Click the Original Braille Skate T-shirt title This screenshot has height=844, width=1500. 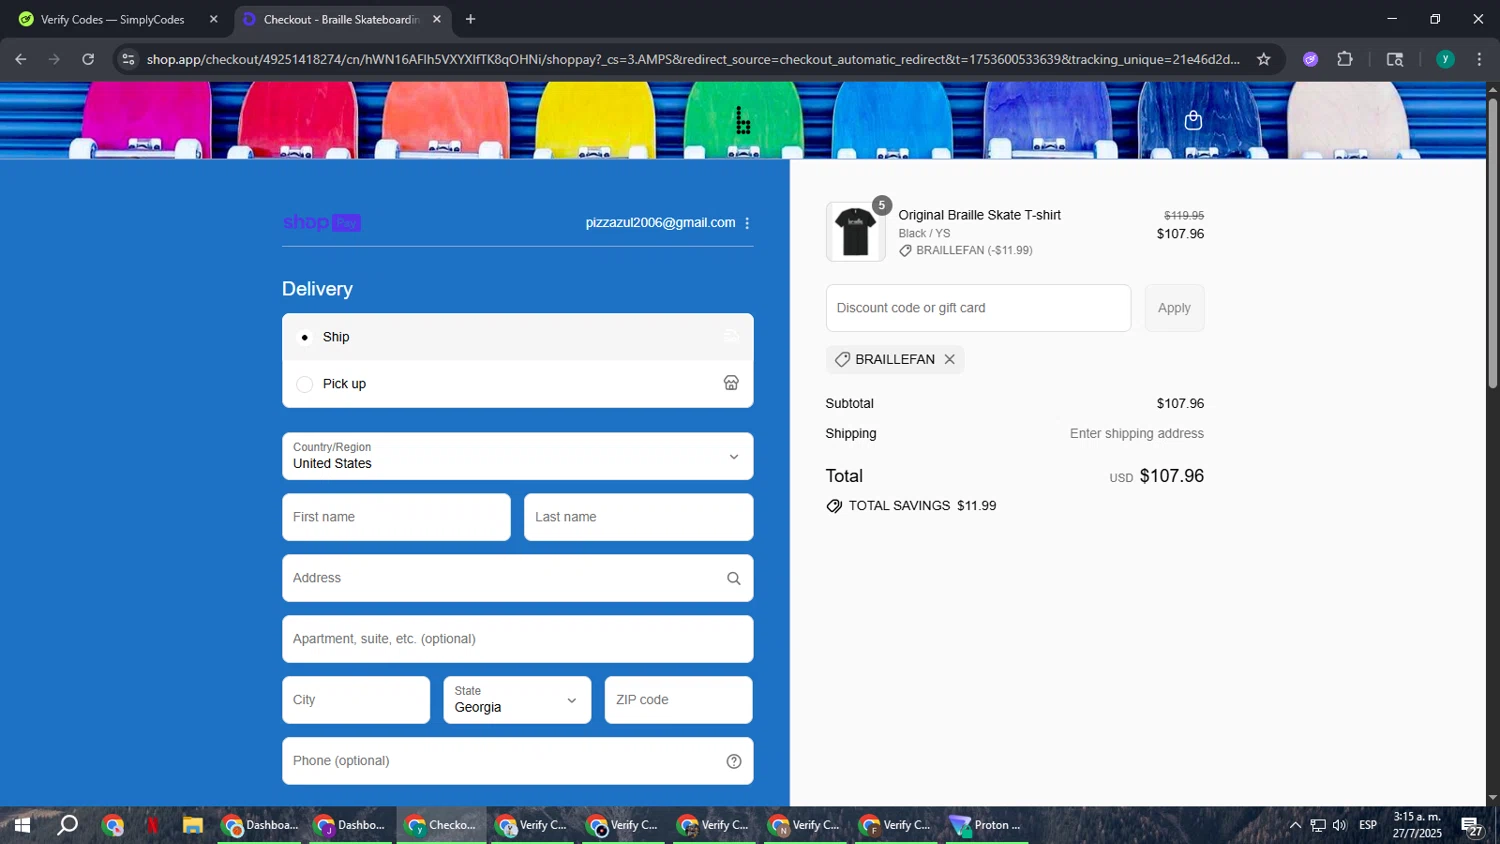pyautogui.click(x=979, y=215)
